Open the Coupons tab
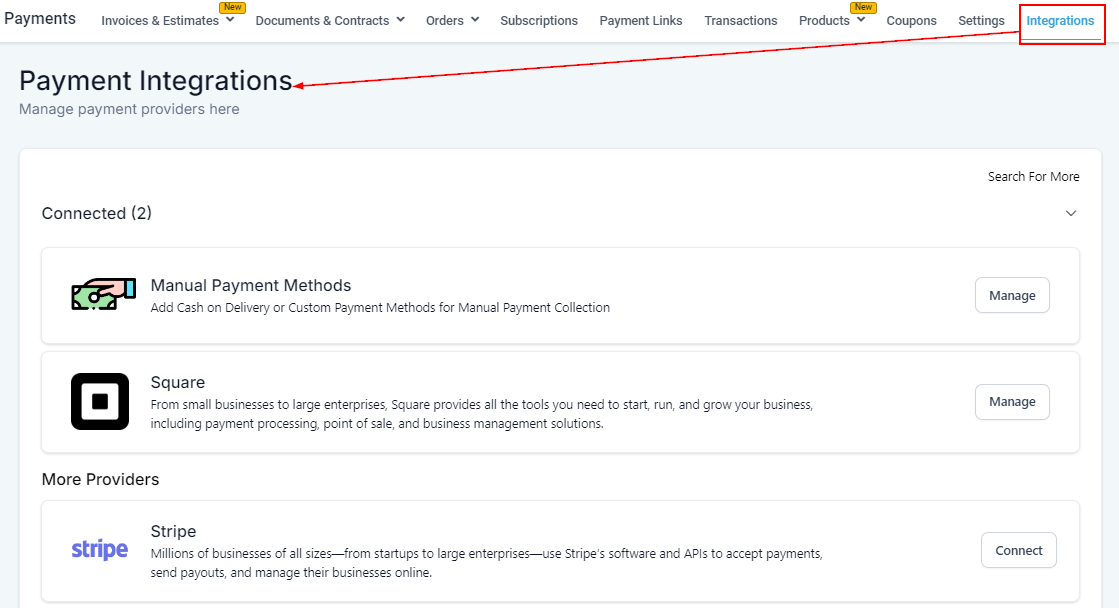Image resolution: width=1119 pixels, height=608 pixels. [x=911, y=21]
